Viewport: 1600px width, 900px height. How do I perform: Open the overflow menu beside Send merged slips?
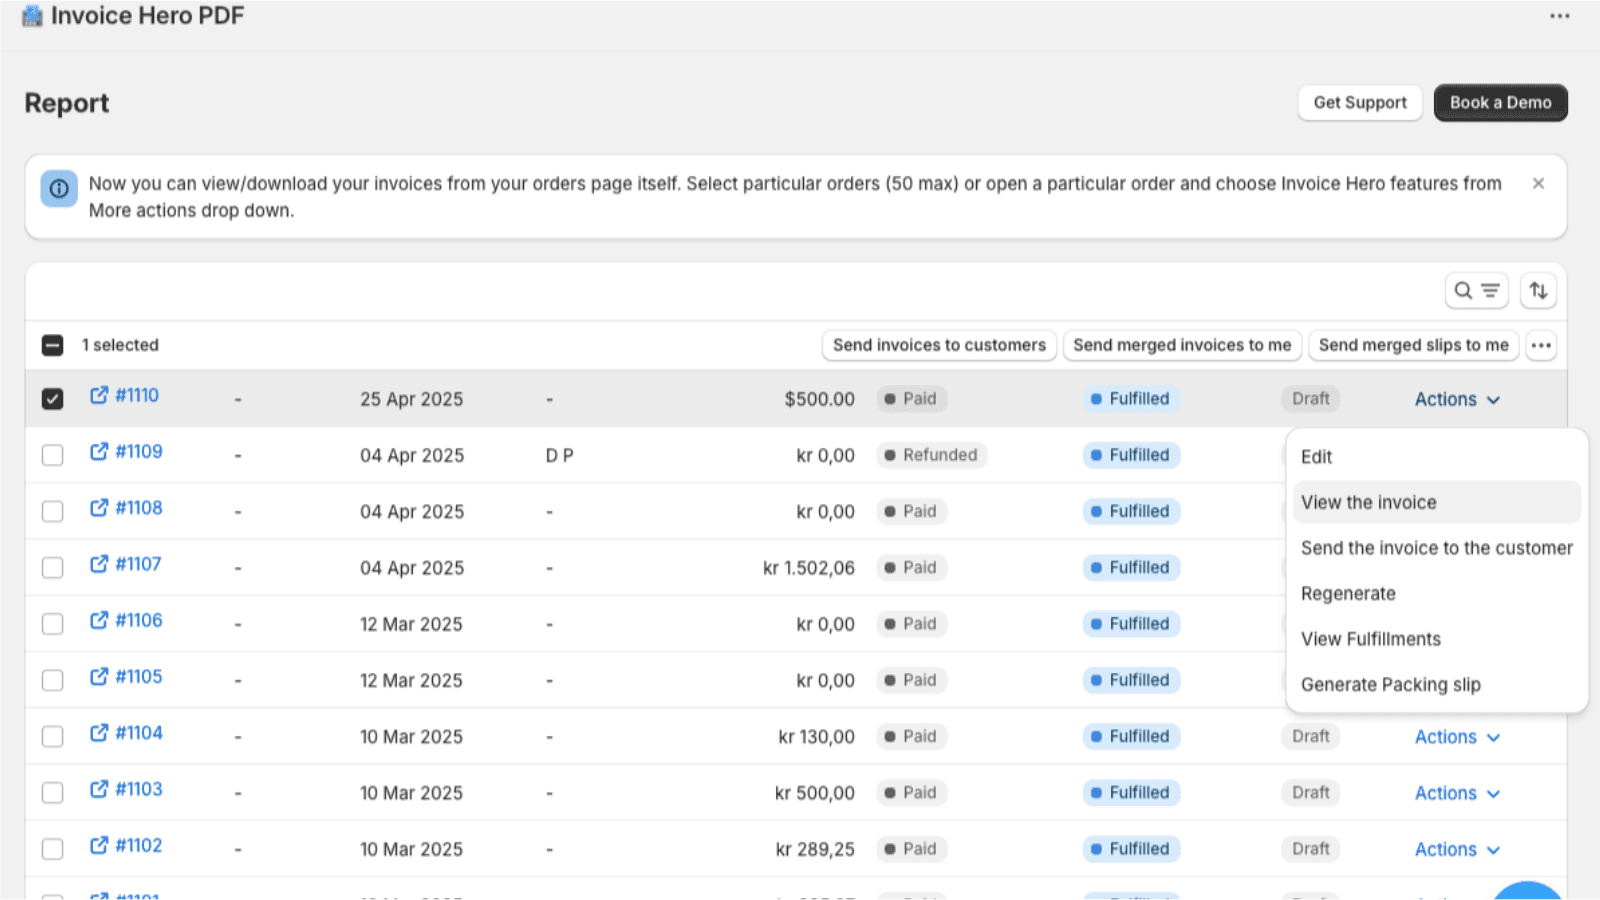pyautogui.click(x=1541, y=344)
